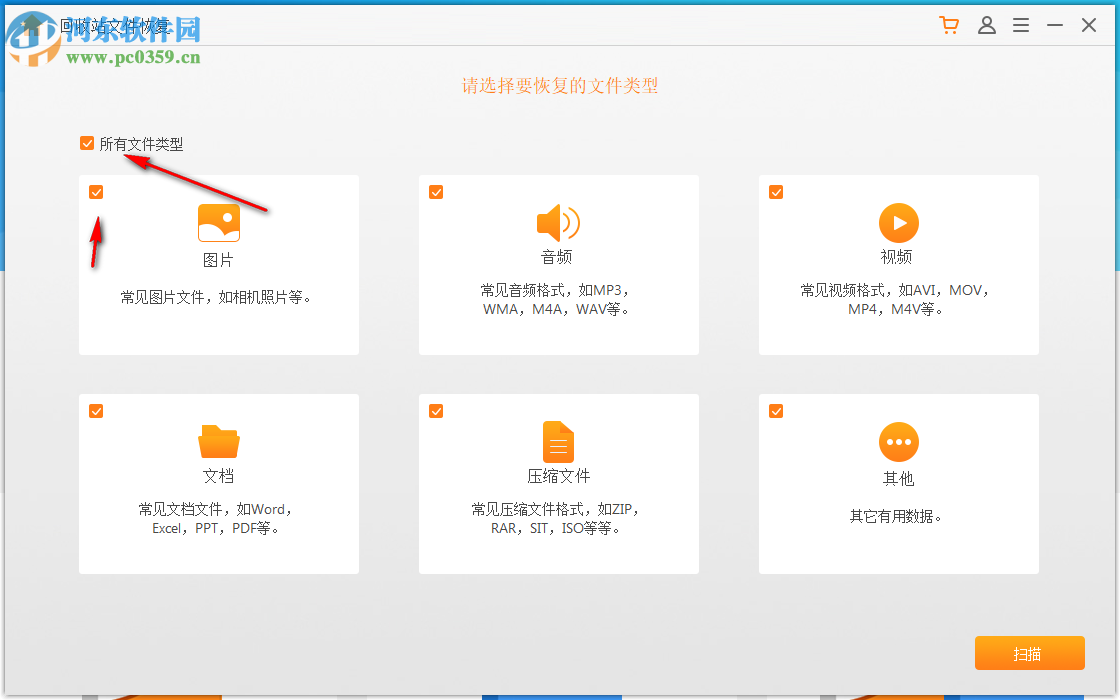
Task: Open the hamburger menu
Action: pos(1021,25)
